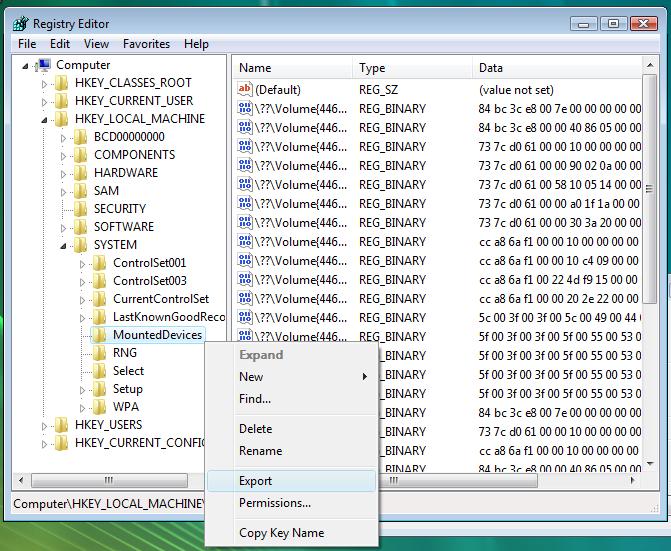The height and width of the screenshot is (551, 671).
Task: Click the WPA folder icon
Action: pos(99,407)
